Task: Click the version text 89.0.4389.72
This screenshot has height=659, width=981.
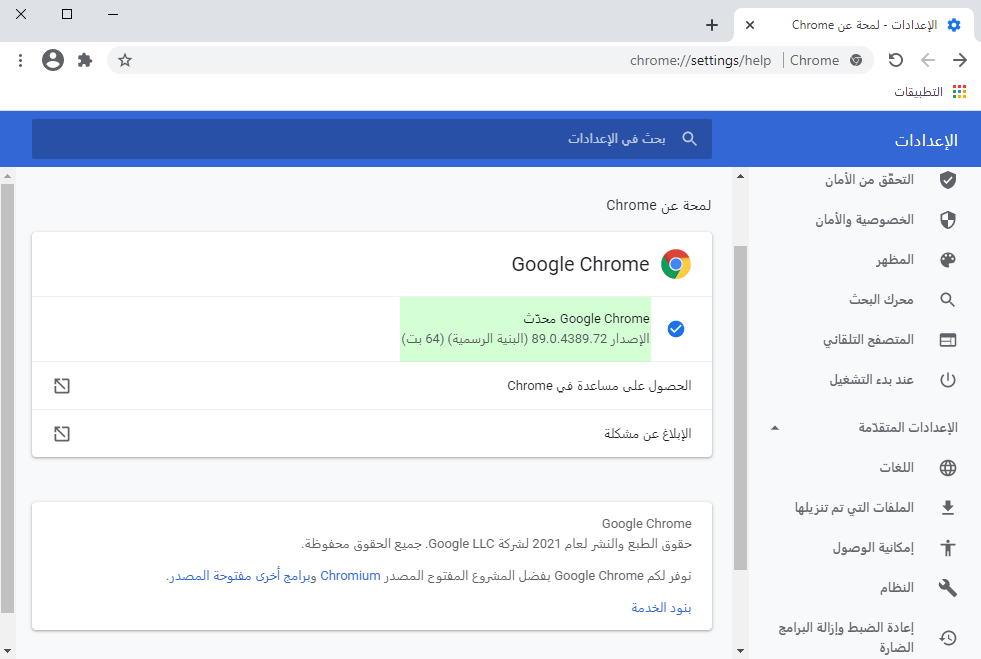Action: (569, 339)
